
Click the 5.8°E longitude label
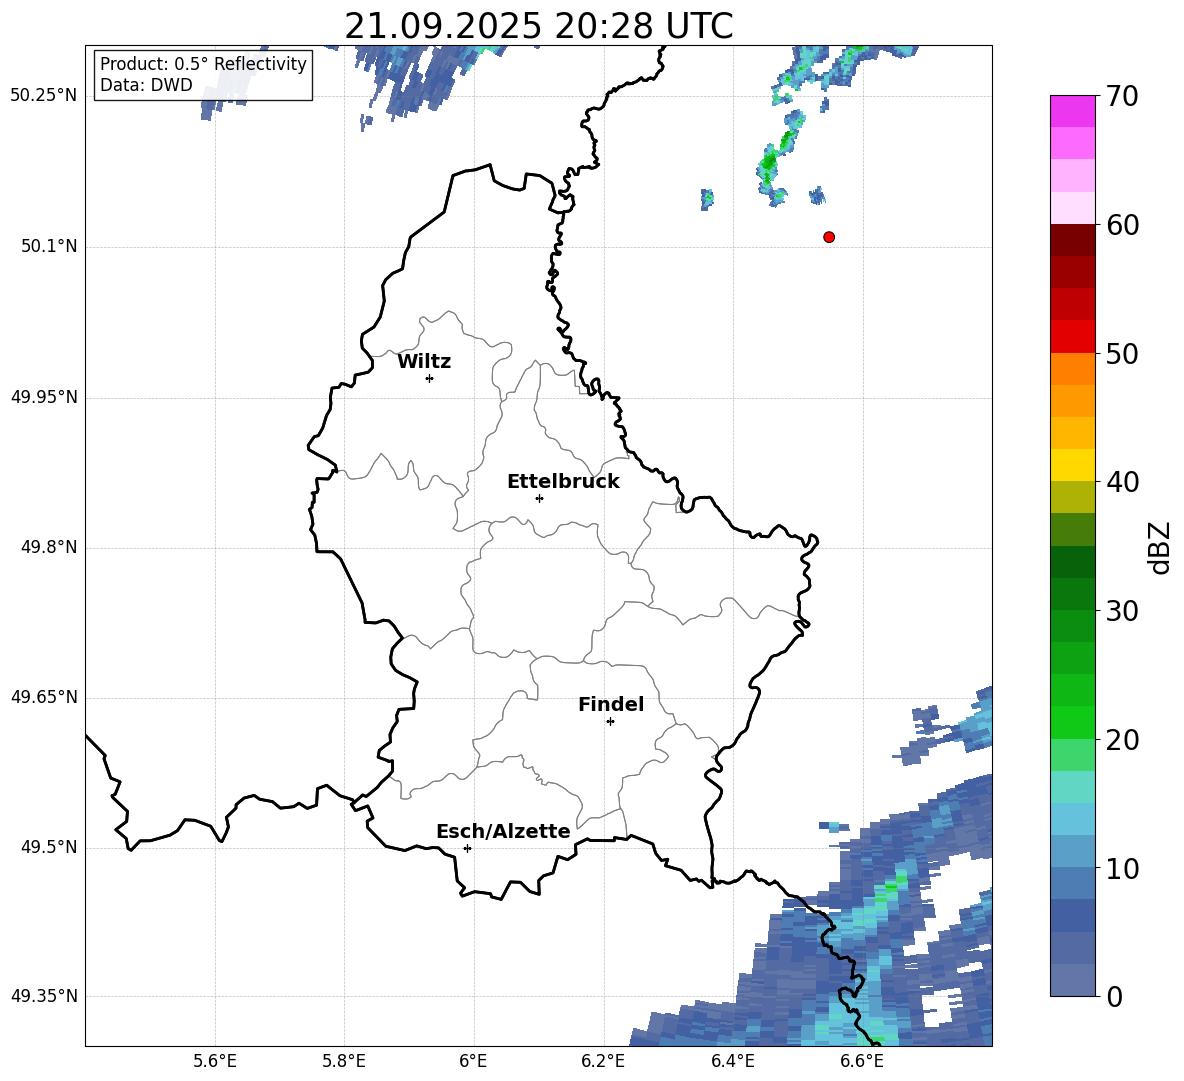pyautogui.click(x=344, y=1062)
